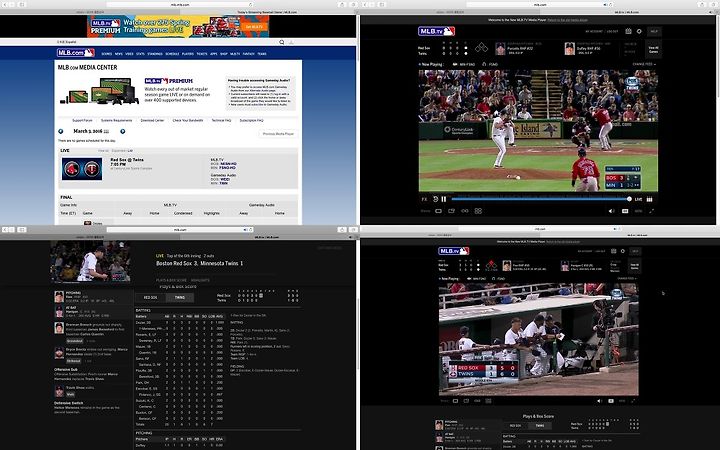720x450 pixels.
Task: Select single-view layout icon in bottom-right player
Action: click(456, 401)
